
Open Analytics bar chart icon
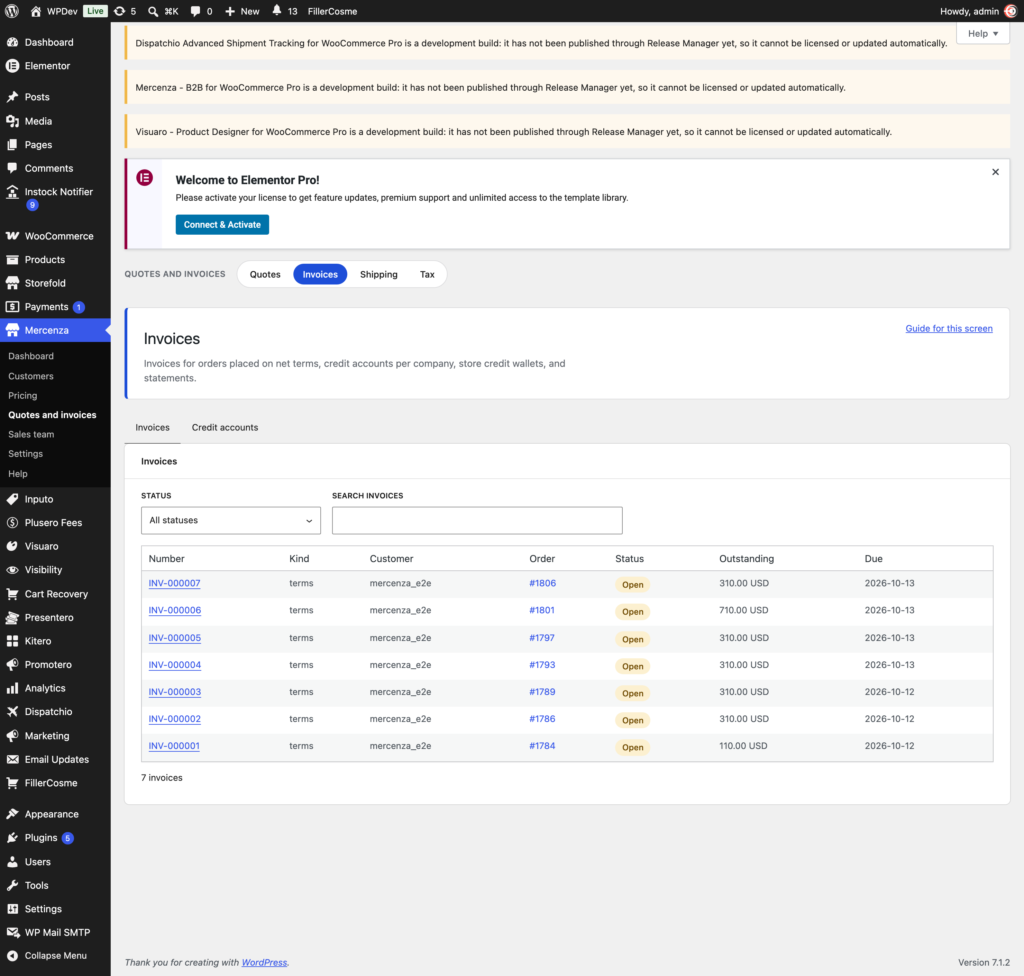tap(12, 688)
